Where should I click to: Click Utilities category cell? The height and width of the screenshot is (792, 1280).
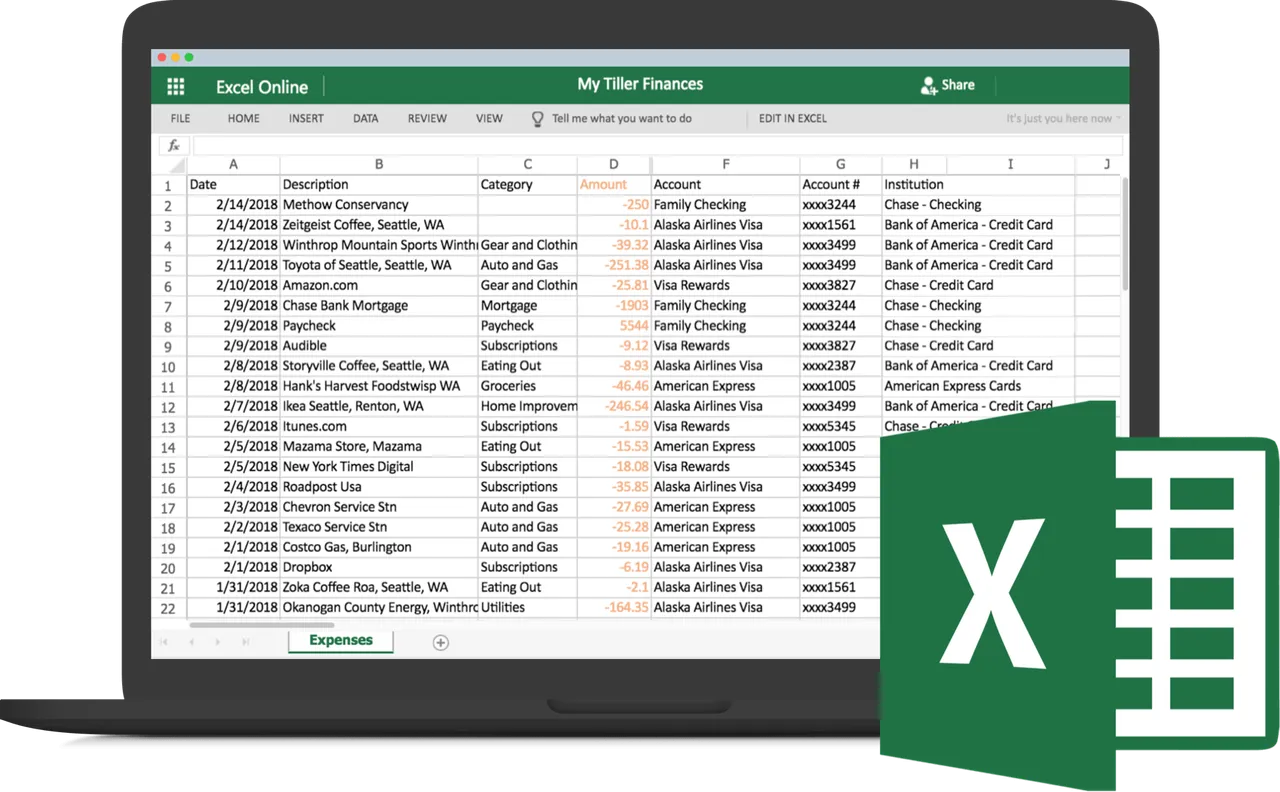pos(527,607)
